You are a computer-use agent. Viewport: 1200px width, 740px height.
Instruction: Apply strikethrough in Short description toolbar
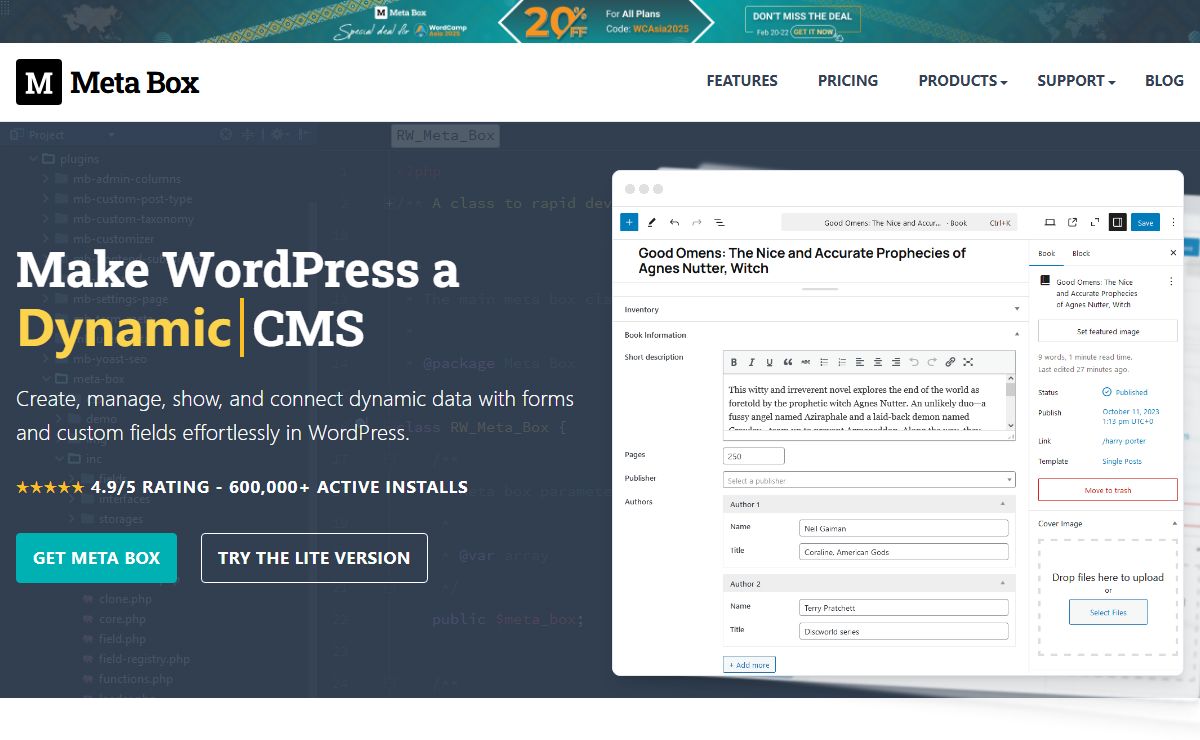tap(805, 362)
